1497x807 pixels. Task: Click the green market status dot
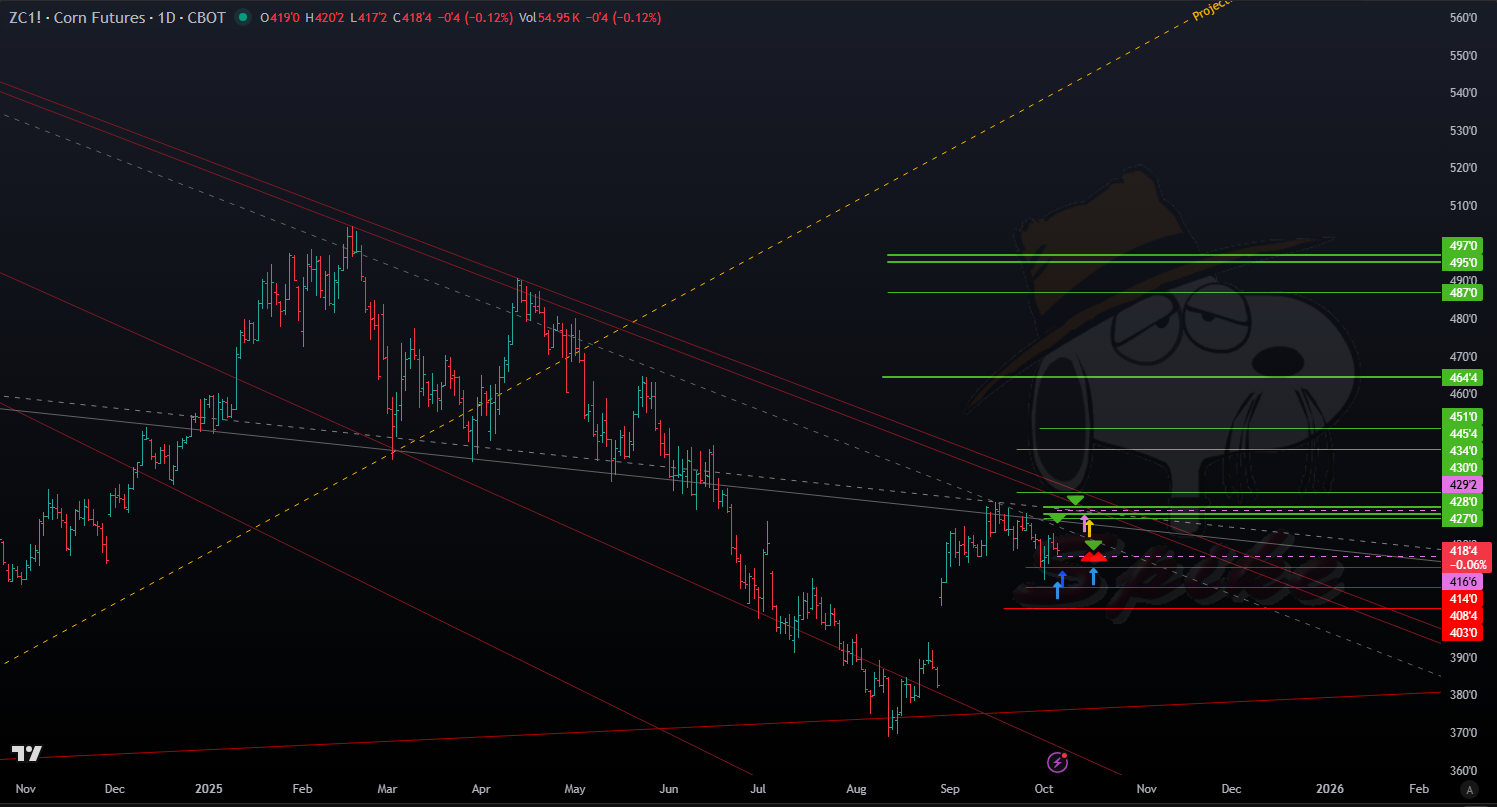(243, 18)
